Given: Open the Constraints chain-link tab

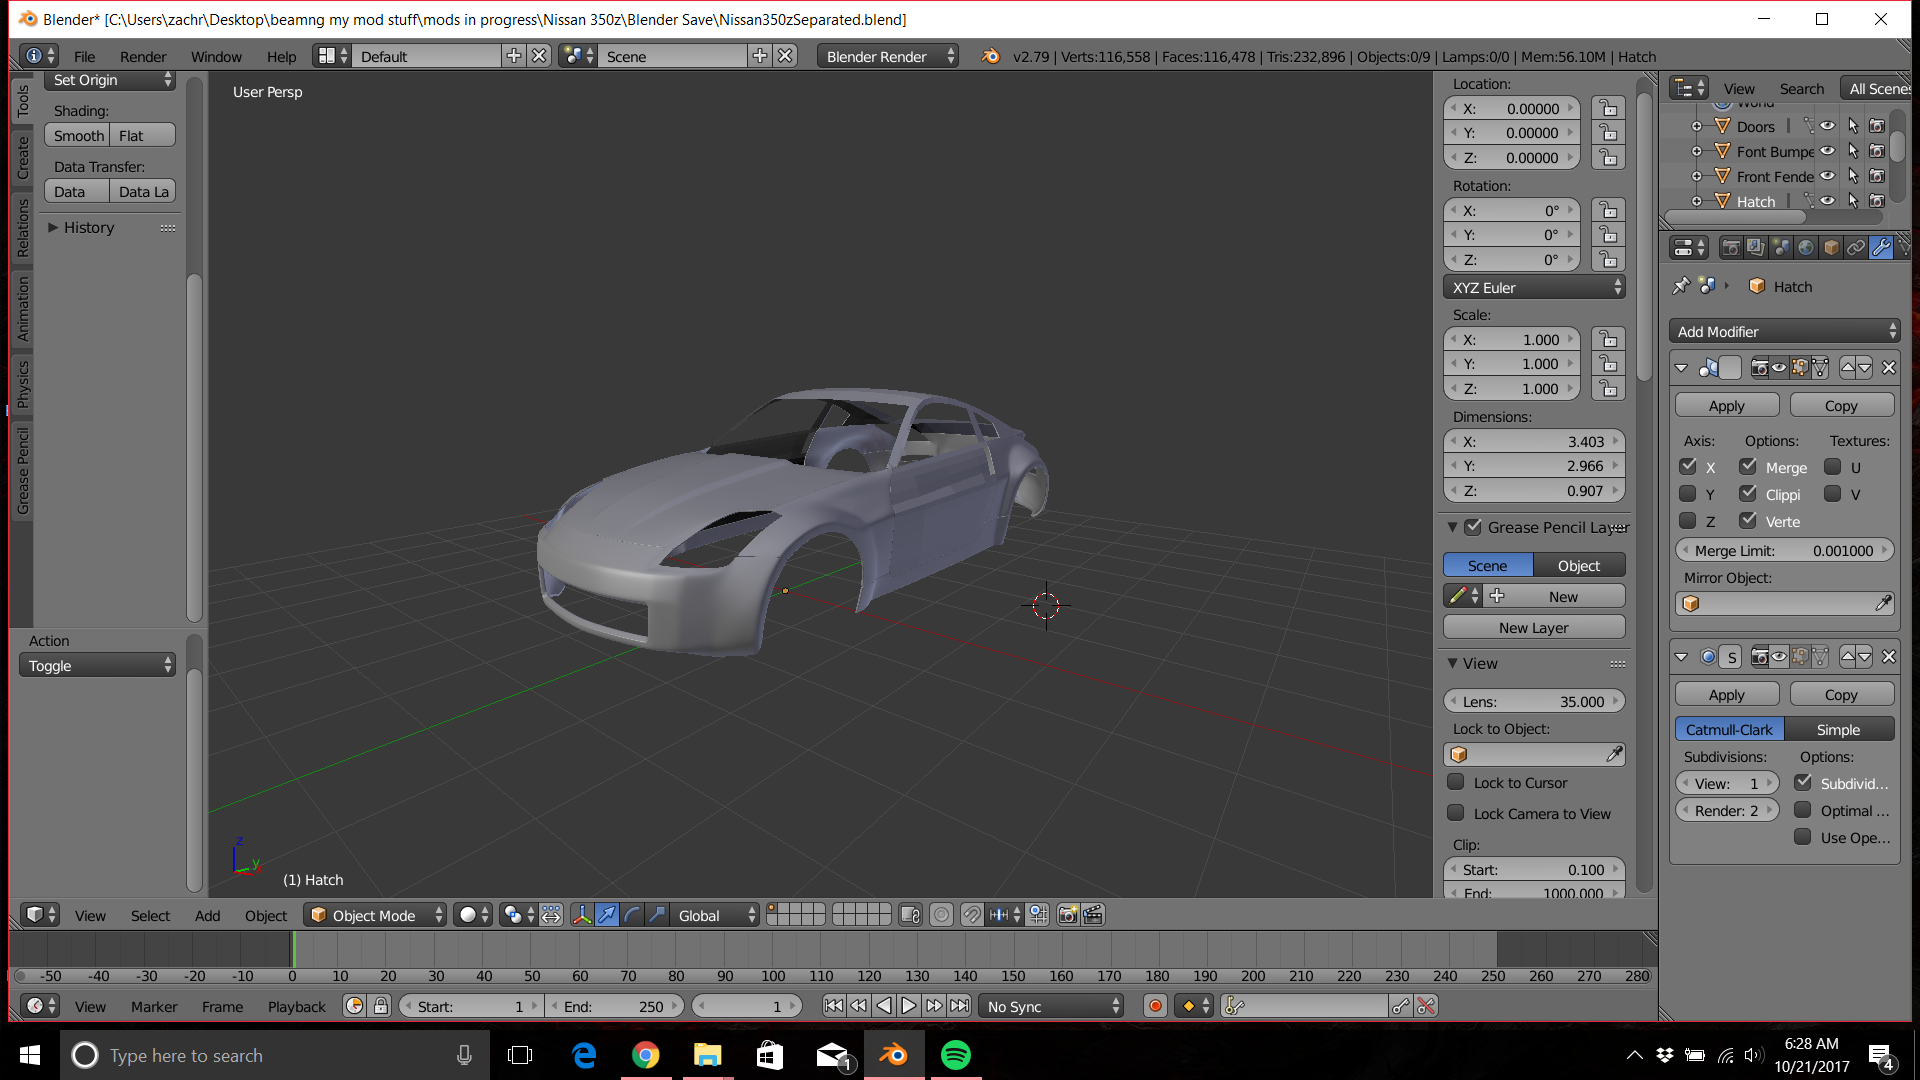Looking at the screenshot, I should pyautogui.click(x=1856, y=247).
